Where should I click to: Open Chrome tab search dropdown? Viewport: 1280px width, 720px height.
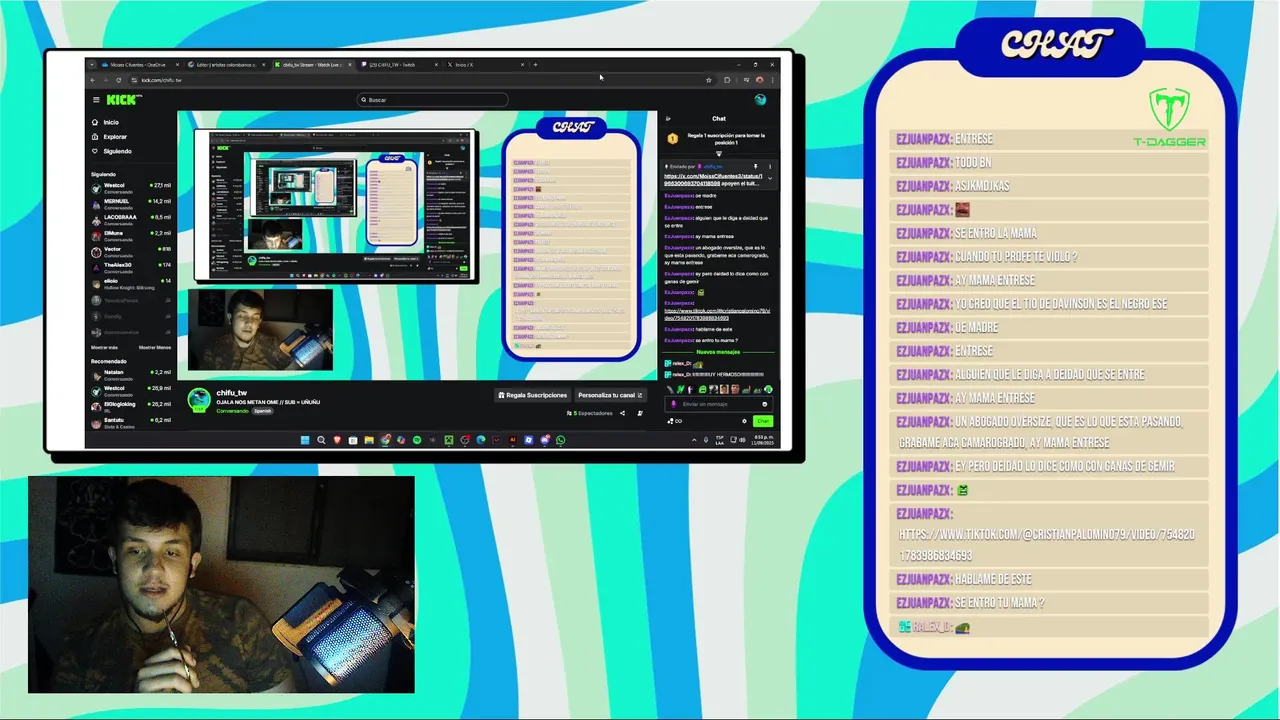(91, 65)
